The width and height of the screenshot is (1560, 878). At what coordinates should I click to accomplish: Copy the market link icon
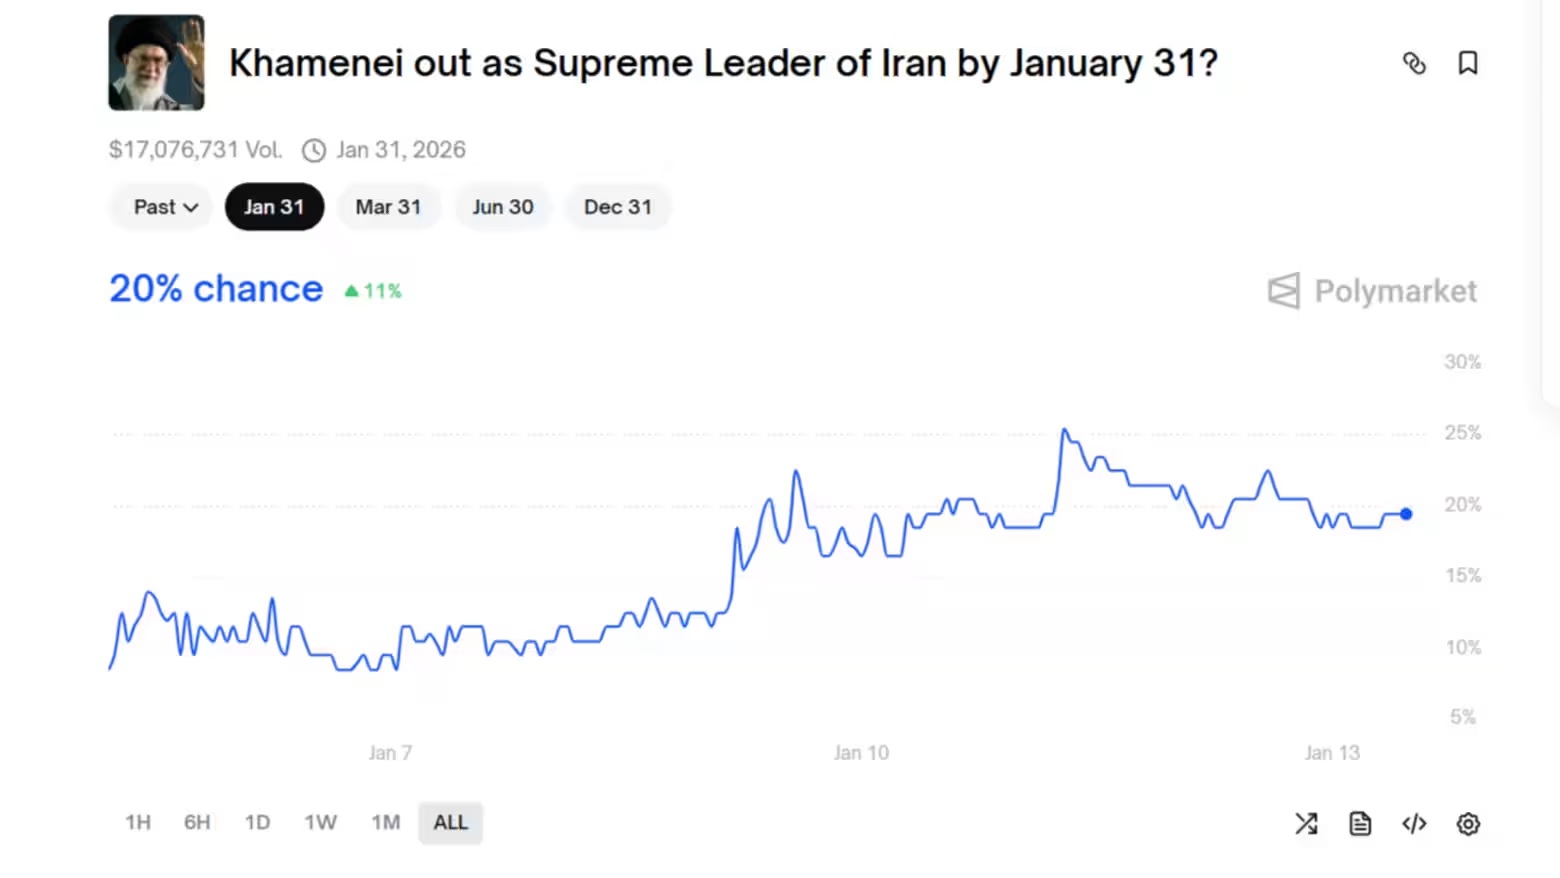pyautogui.click(x=1414, y=64)
